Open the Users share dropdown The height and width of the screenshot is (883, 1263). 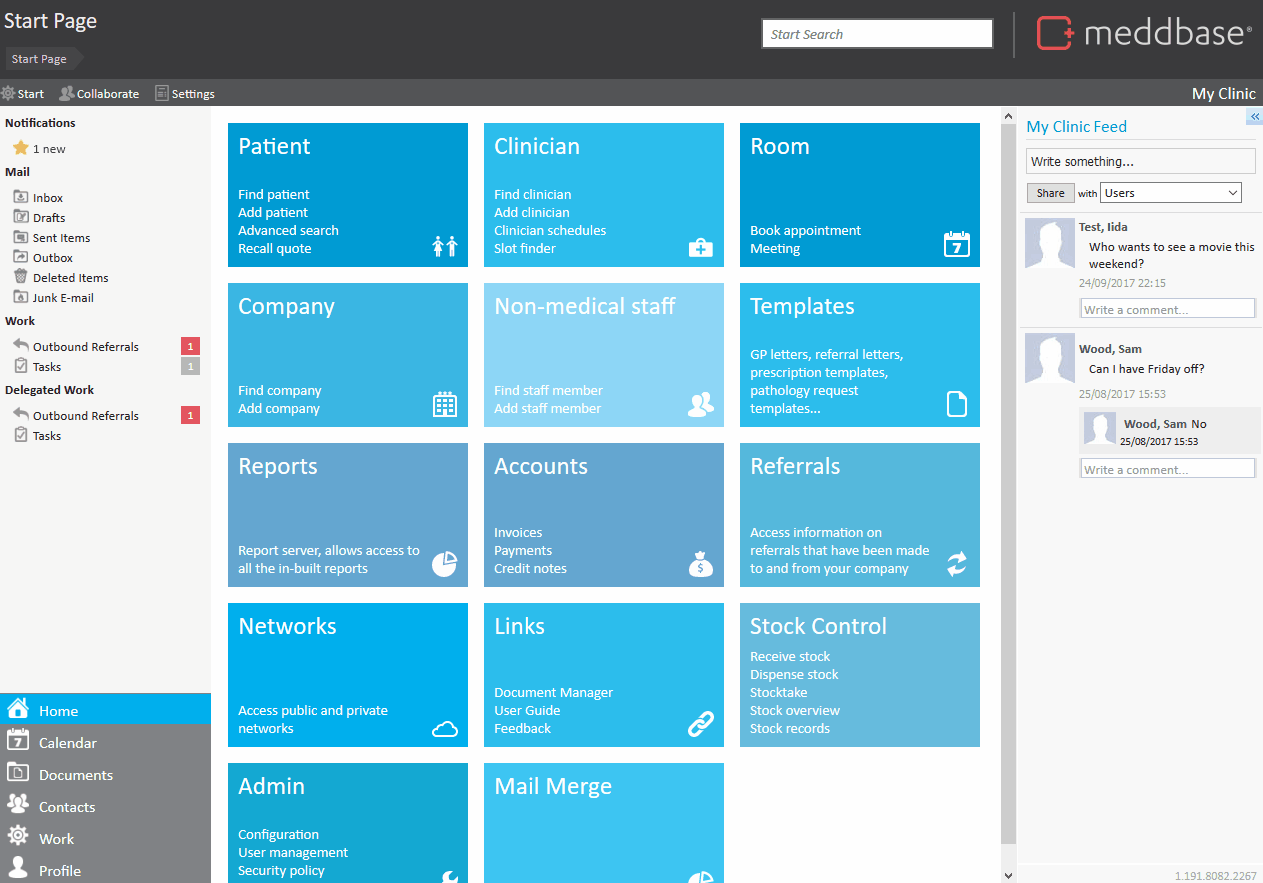click(x=1171, y=193)
